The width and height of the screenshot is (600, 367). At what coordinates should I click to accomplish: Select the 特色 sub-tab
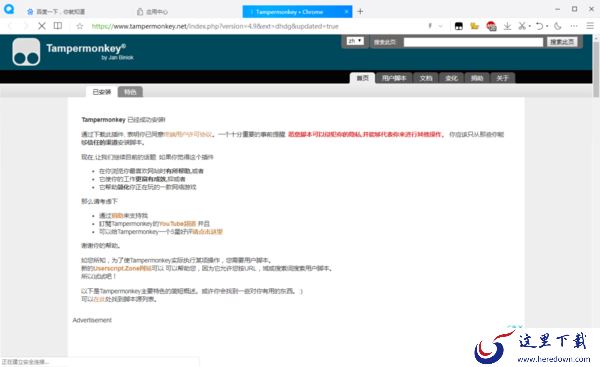[x=130, y=92]
